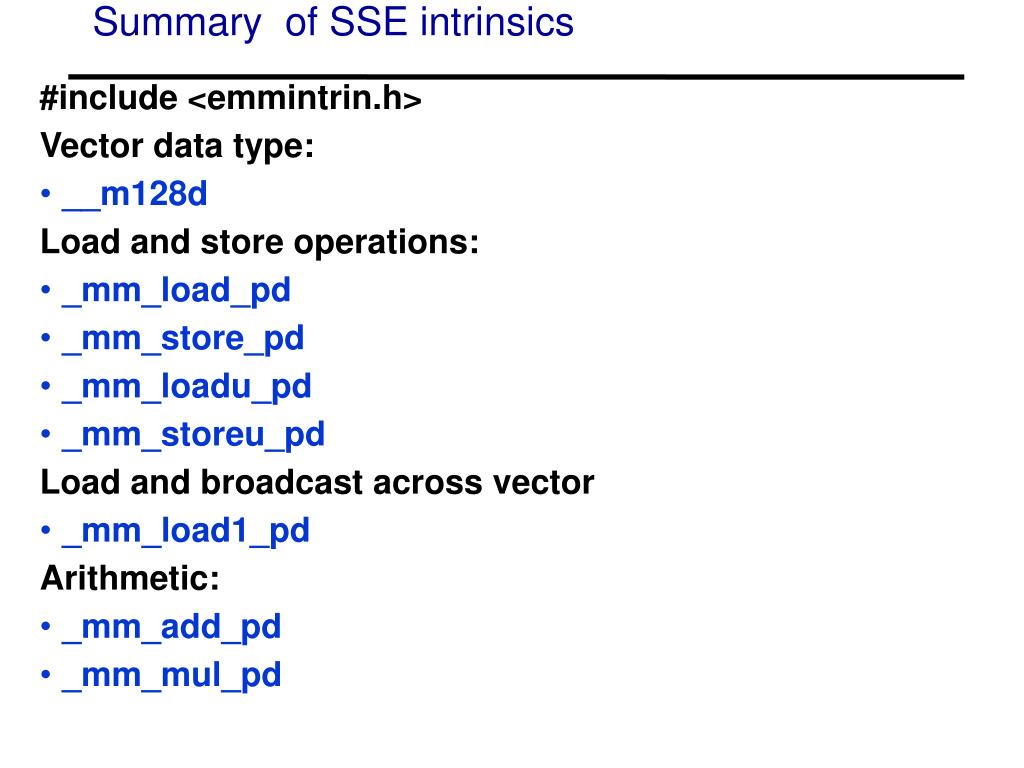Click the '_mm_storeu_pd' bullet text
1024x768 pixels.
click(x=193, y=435)
